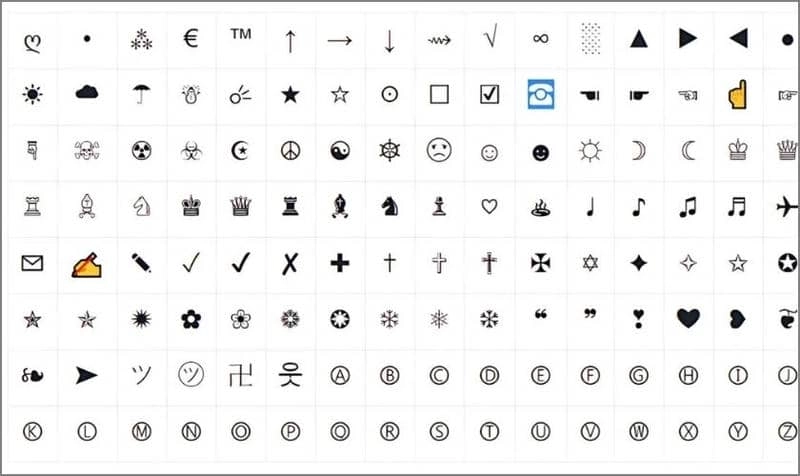Choose the frowning face symbol
Image resolution: width=800 pixels, height=476 pixels.
click(439, 150)
